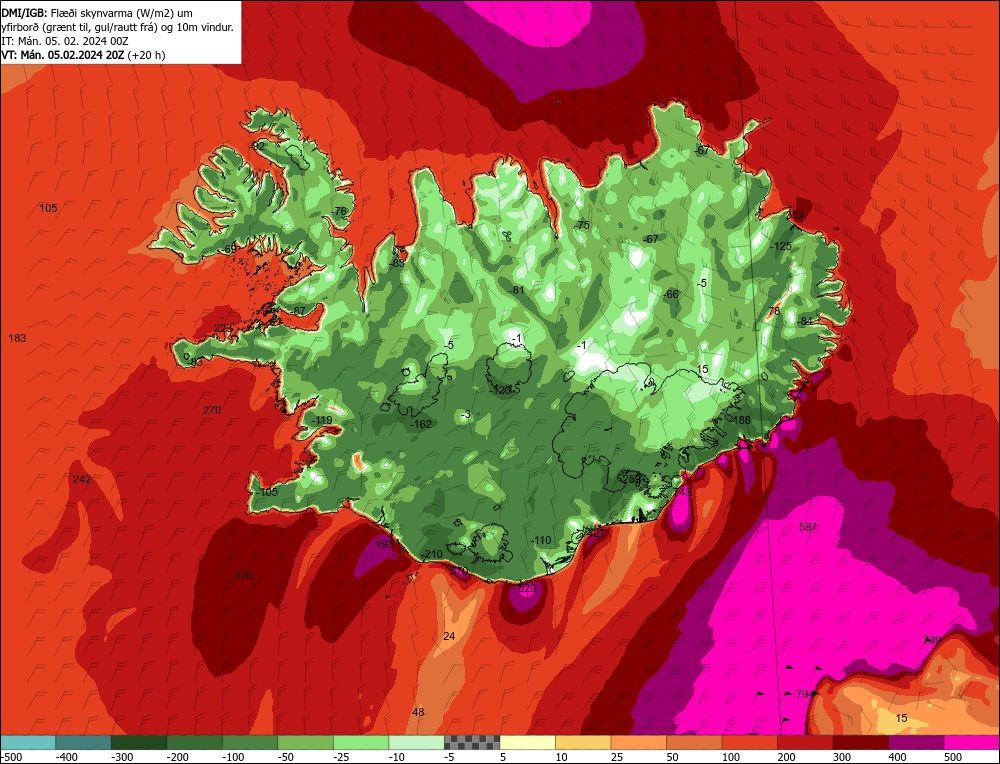The height and width of the screenshot is (764, 1000).
Task: Click the light green legend swatch between -25 and -10
Action: [361, 742]
